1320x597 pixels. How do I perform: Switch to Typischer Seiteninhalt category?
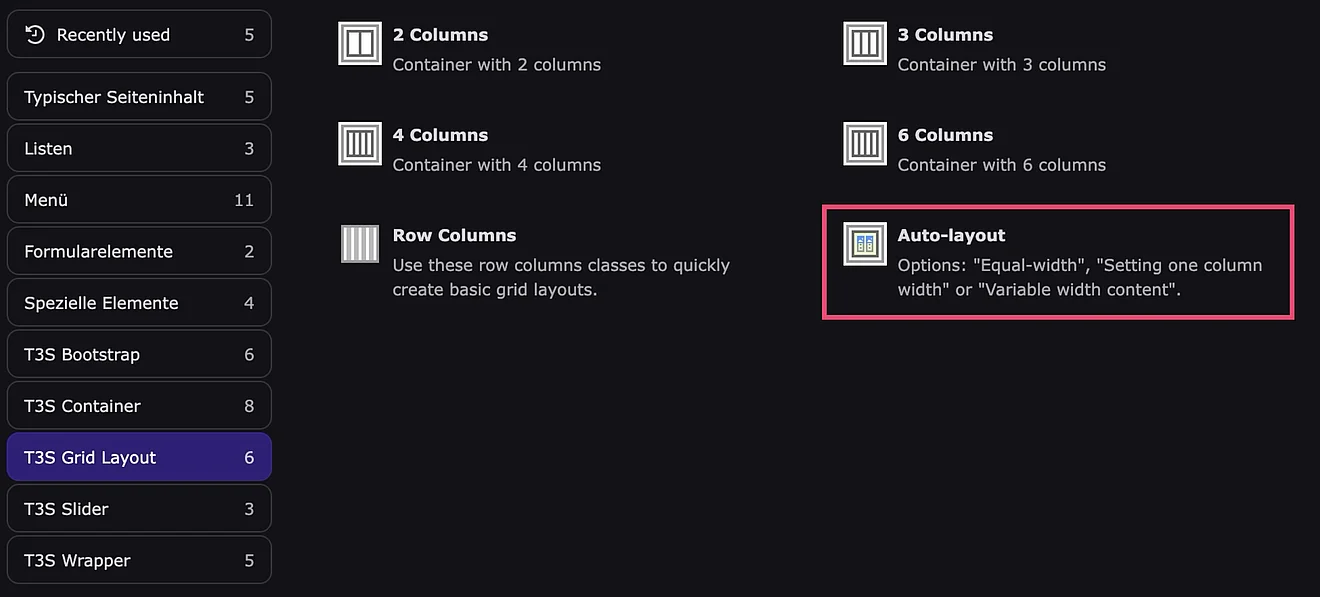139,97
